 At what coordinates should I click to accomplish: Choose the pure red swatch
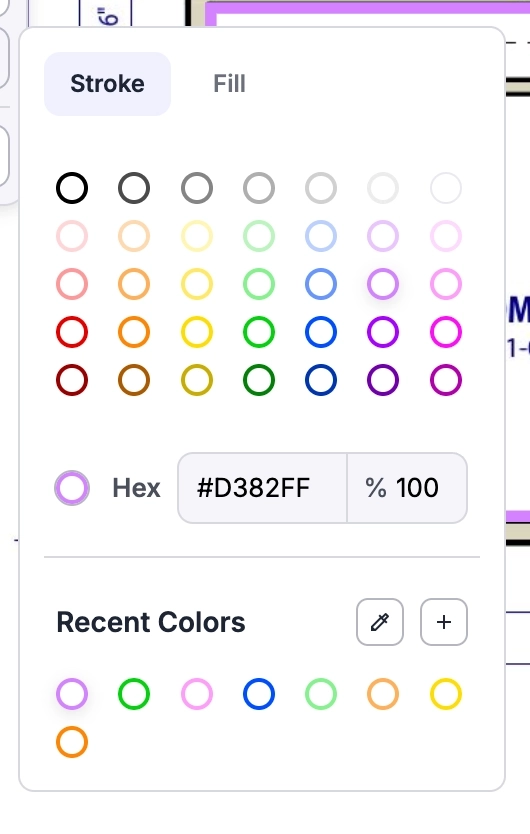[72, 332]
